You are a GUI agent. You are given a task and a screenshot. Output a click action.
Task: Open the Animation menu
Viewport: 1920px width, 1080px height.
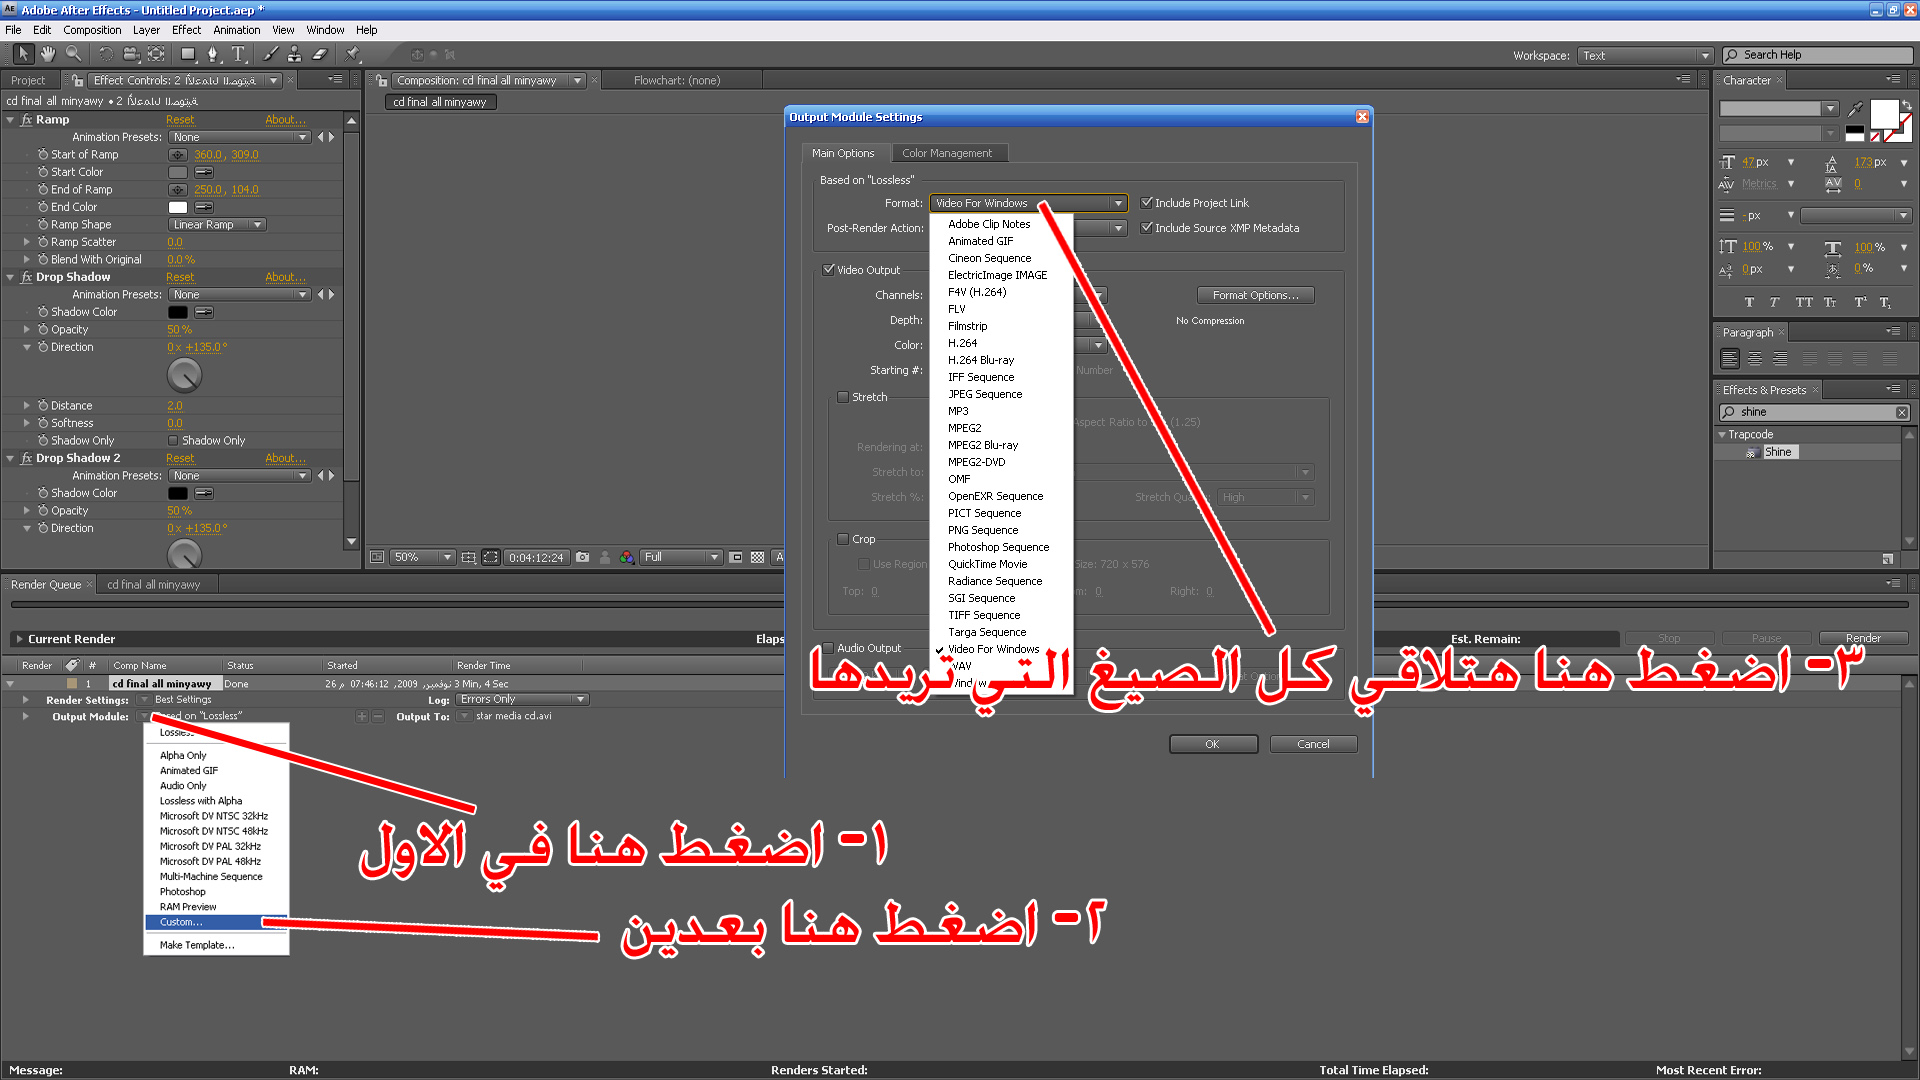[236, 29]
